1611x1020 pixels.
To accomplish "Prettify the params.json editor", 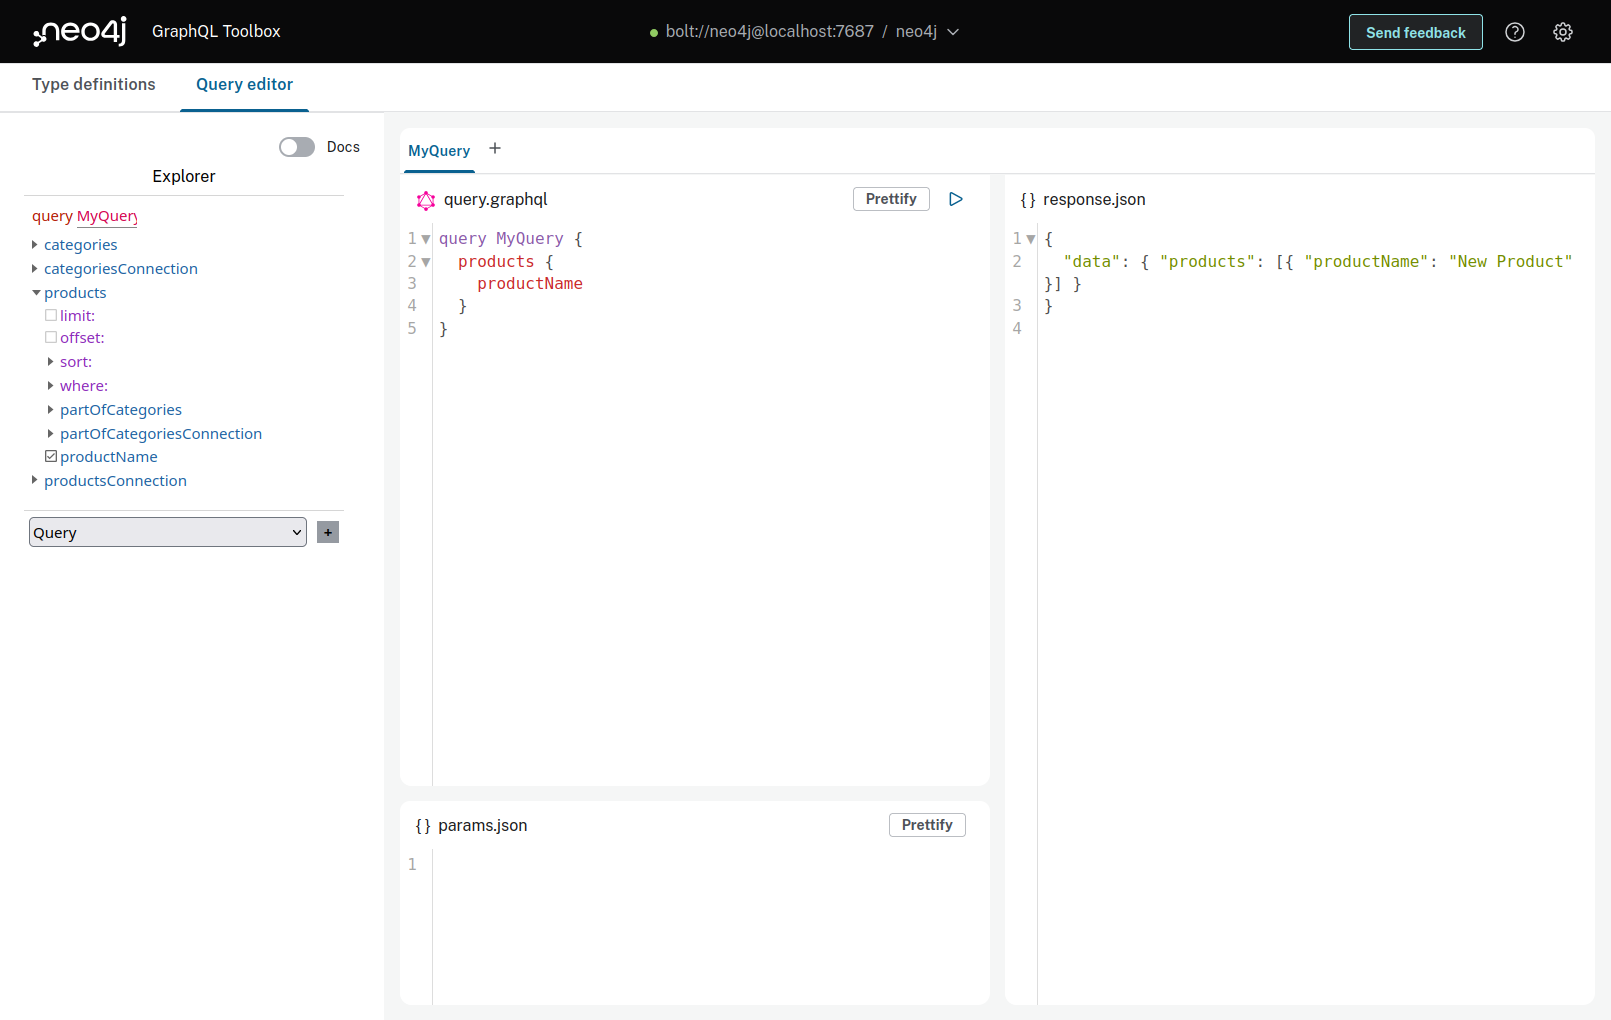I will pos(927,825).
